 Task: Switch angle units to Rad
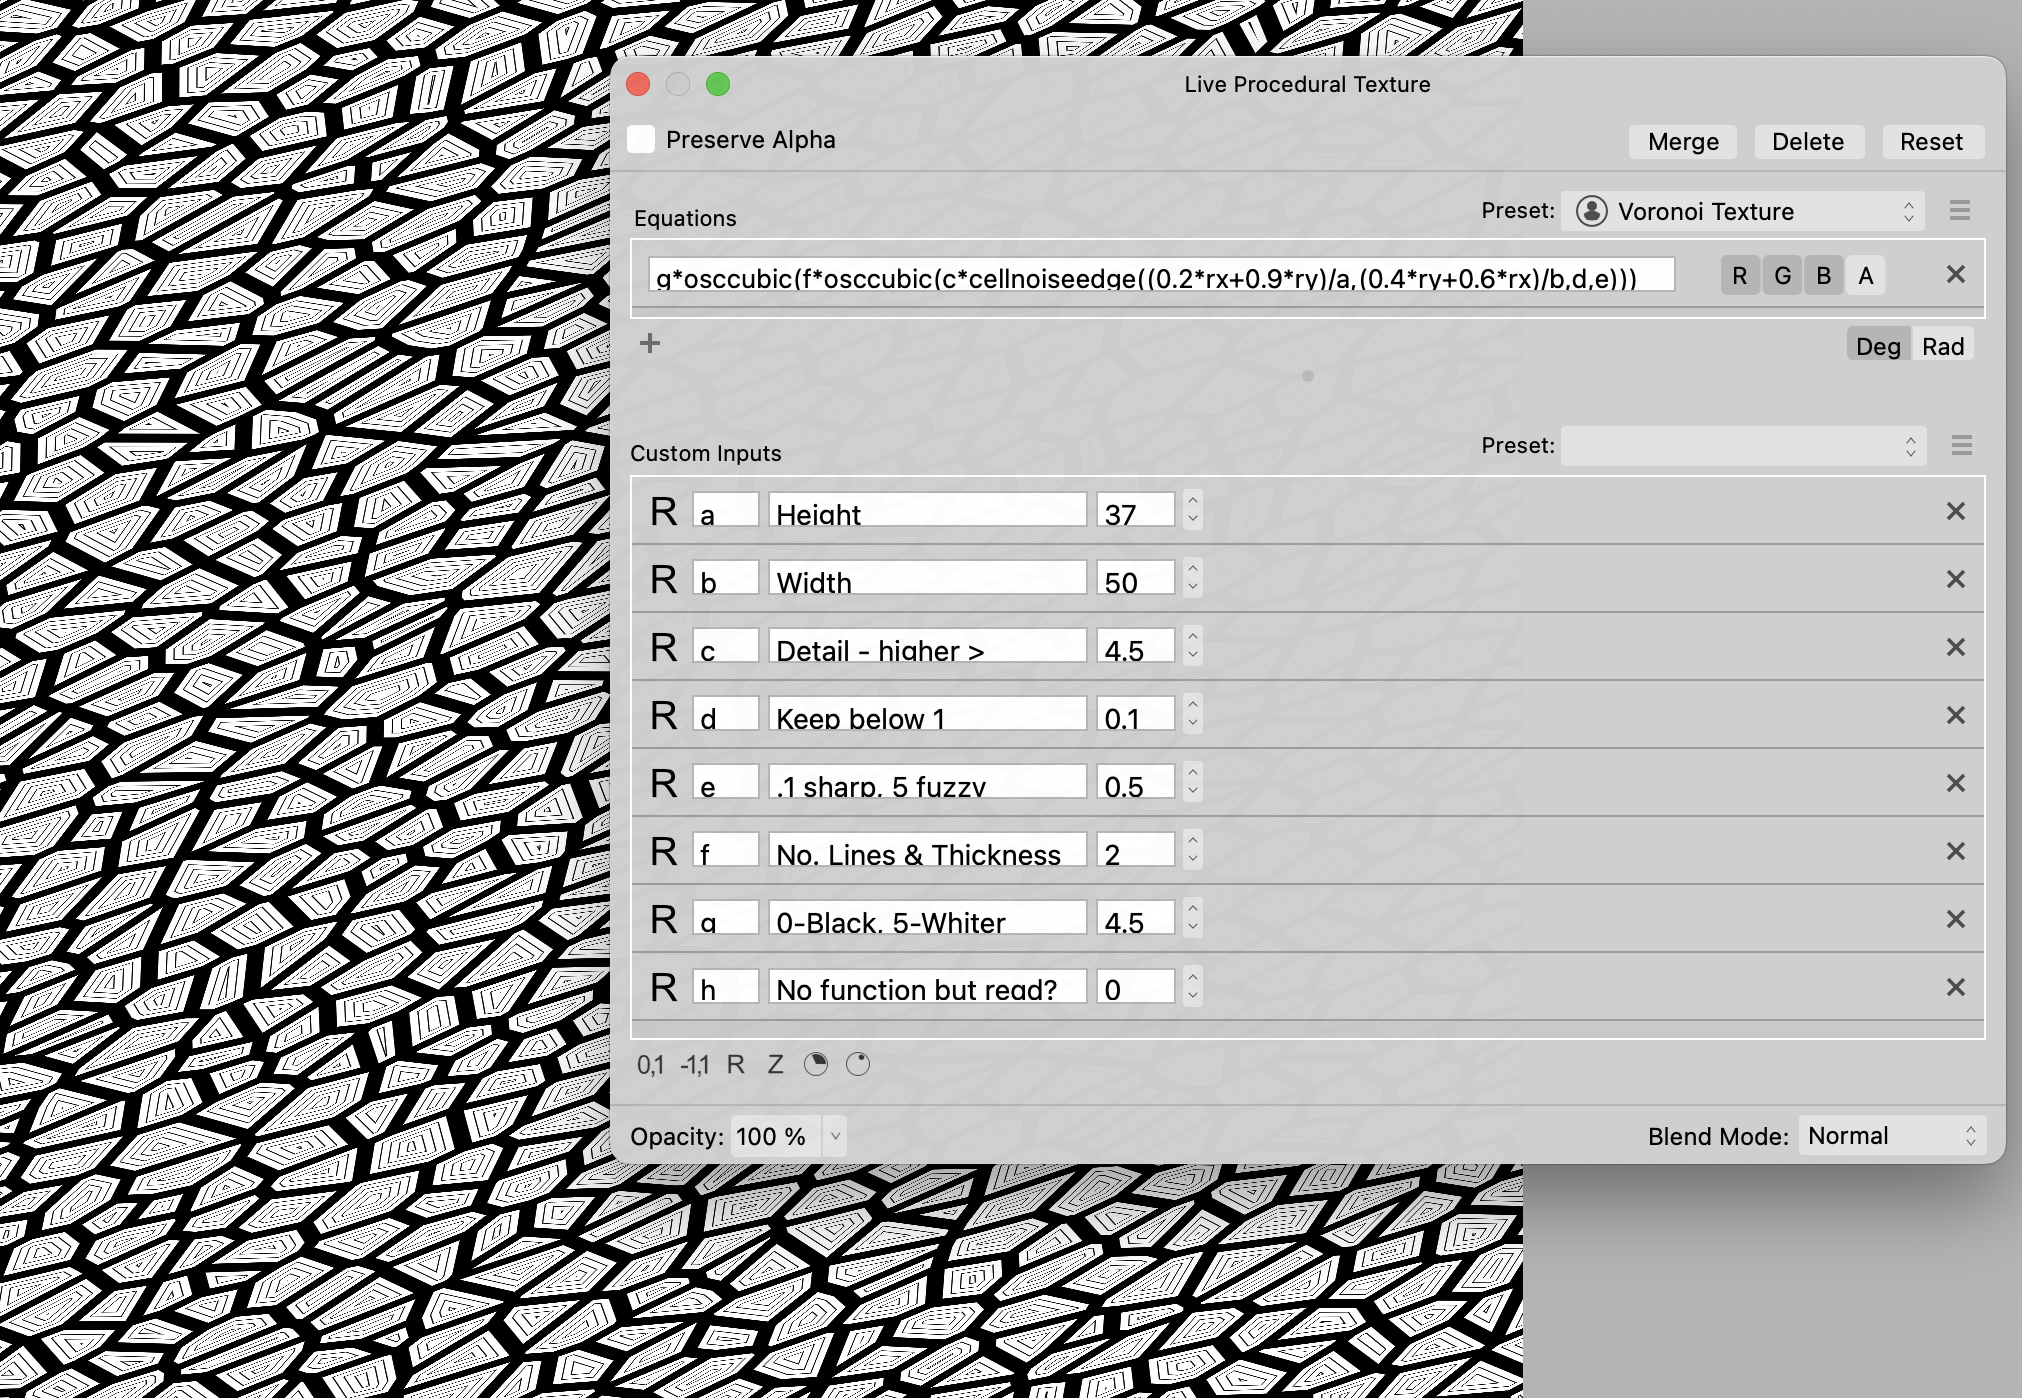[x=1943, y=346]
